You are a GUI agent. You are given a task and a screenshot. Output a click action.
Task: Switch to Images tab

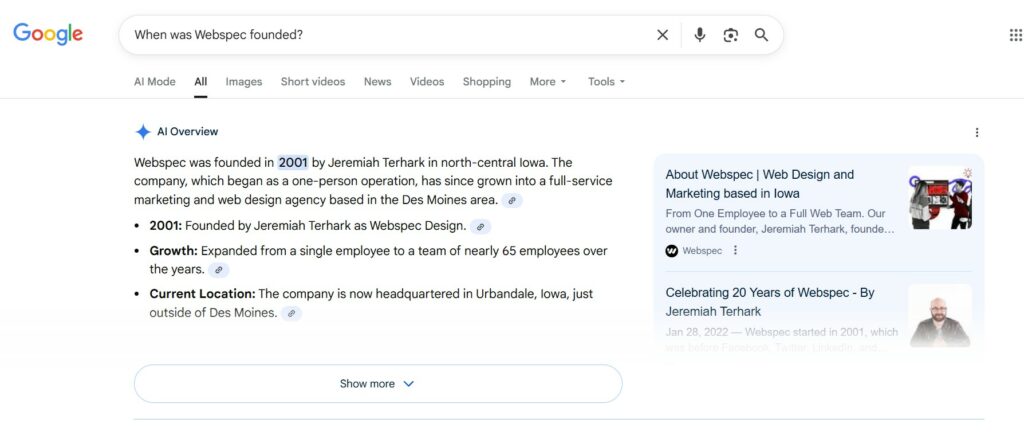point(244,82)
